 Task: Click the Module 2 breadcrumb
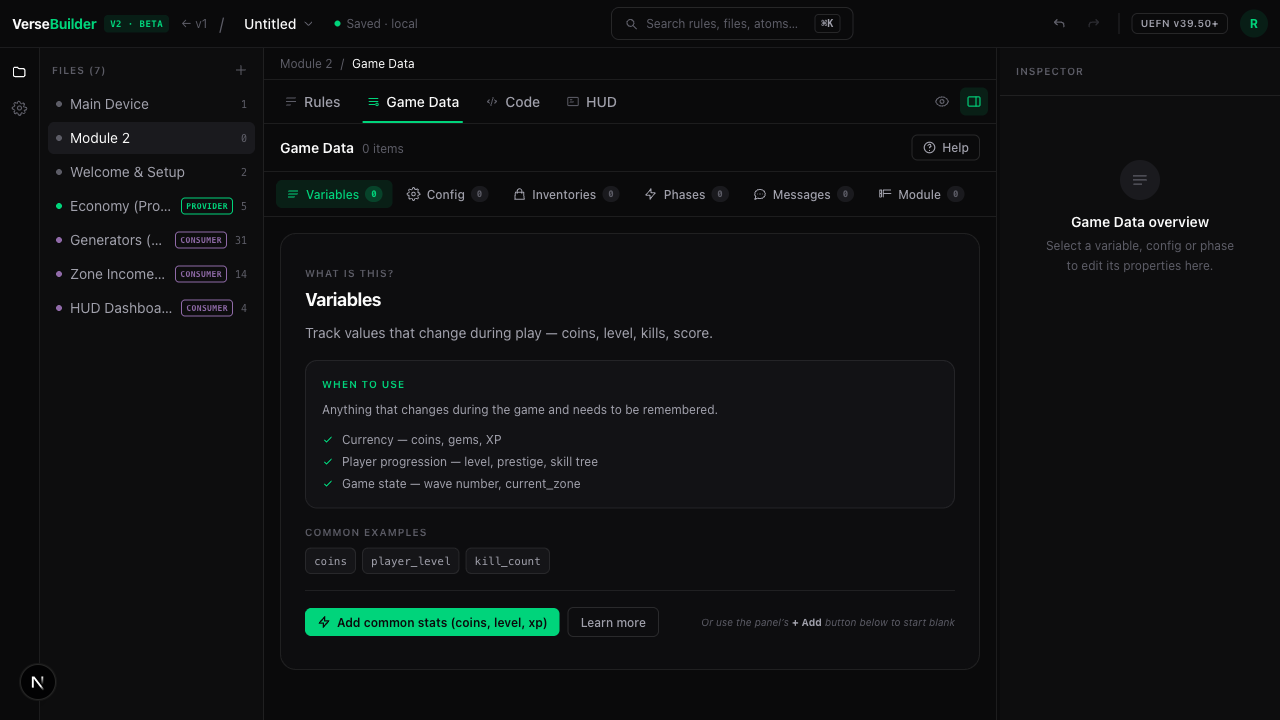point(306,64)
